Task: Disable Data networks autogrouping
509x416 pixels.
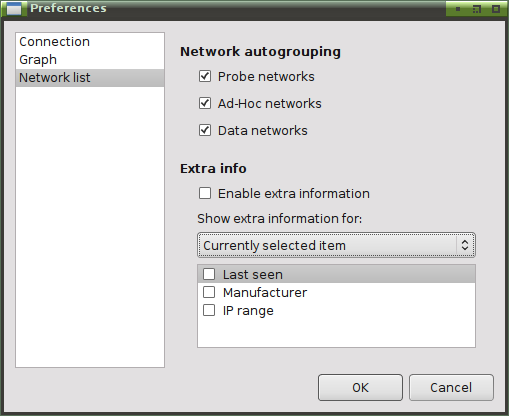Action: pyautogui.click(x=205, y=130)
